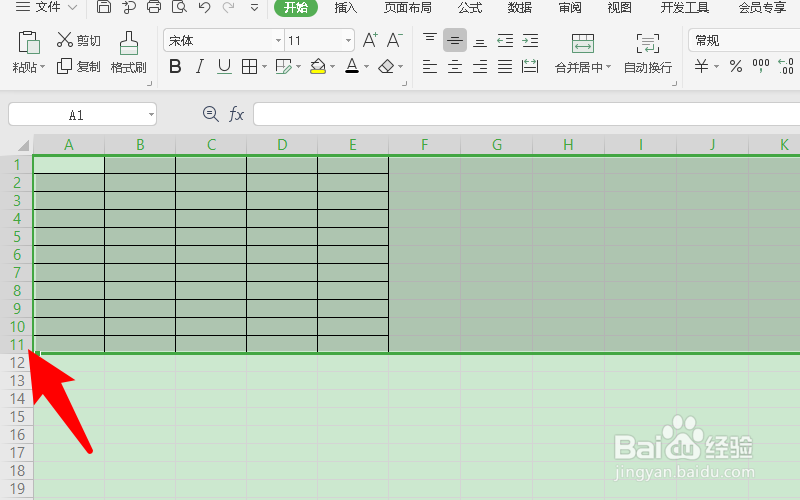Switch to the 插入 Insert tab

click(345, 8)
